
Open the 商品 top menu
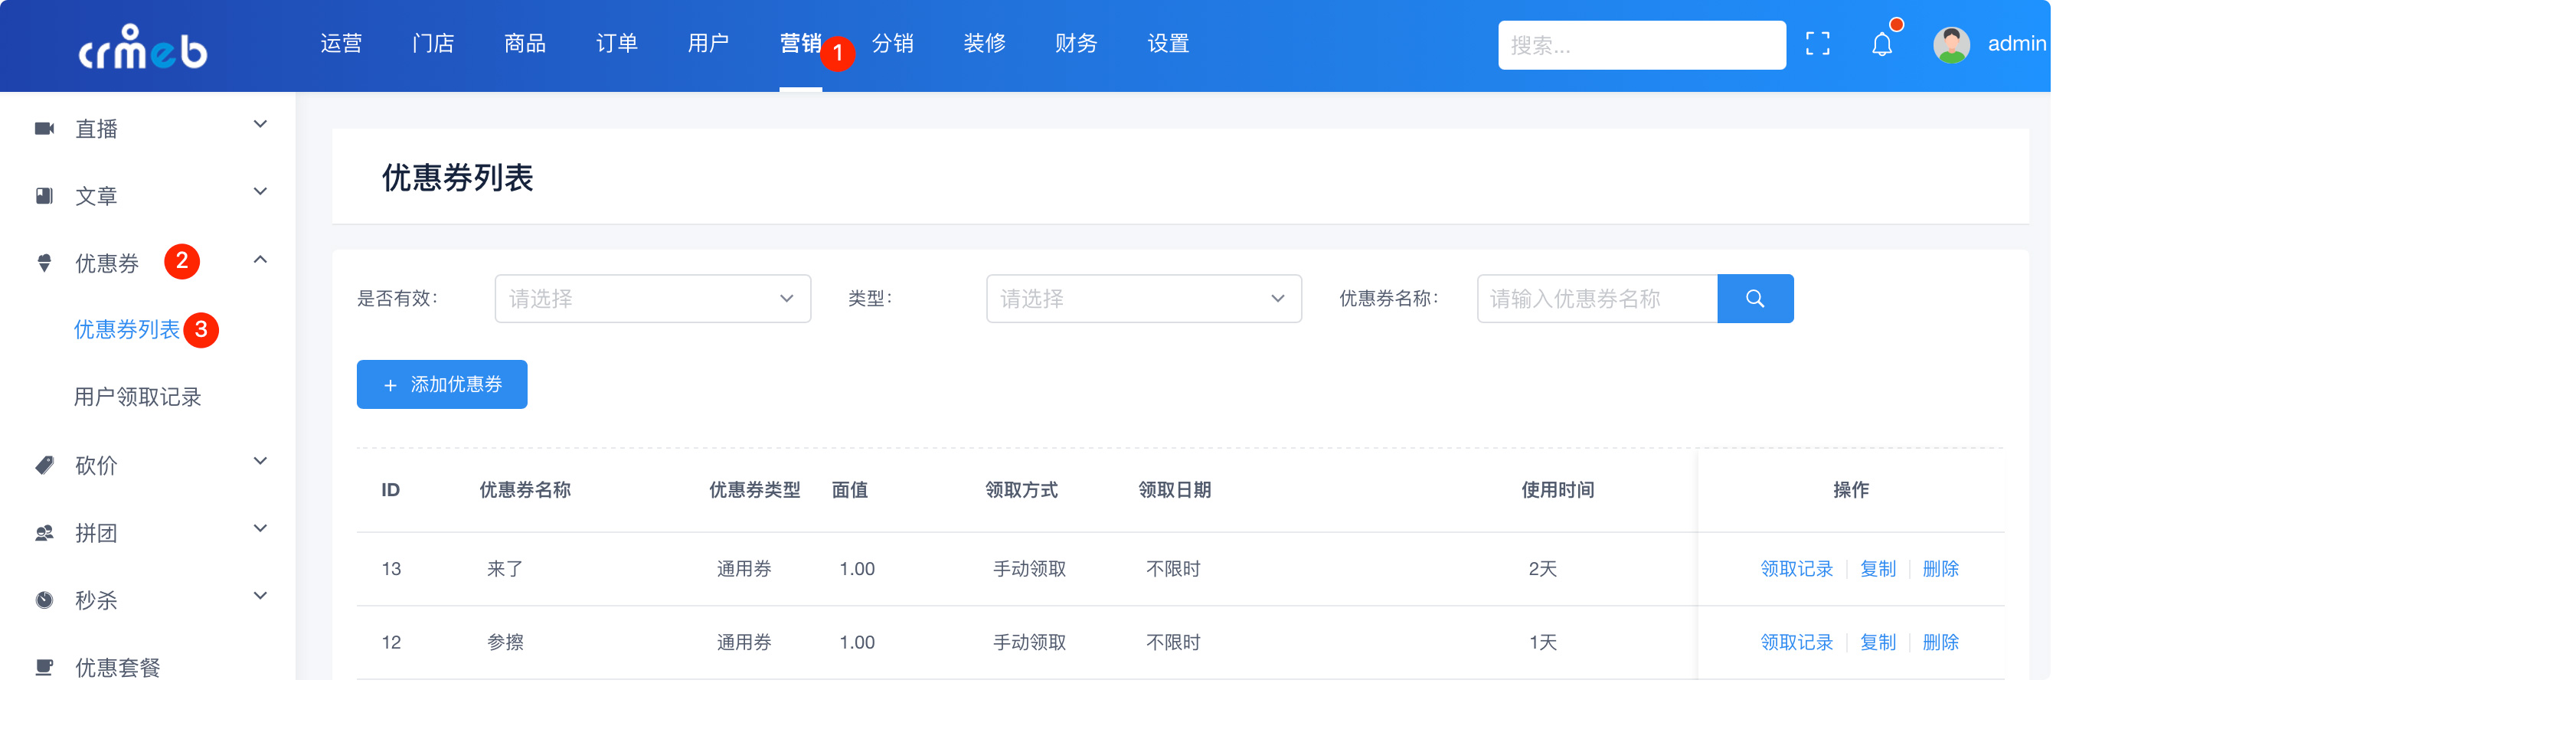click(x=525, y=44)
